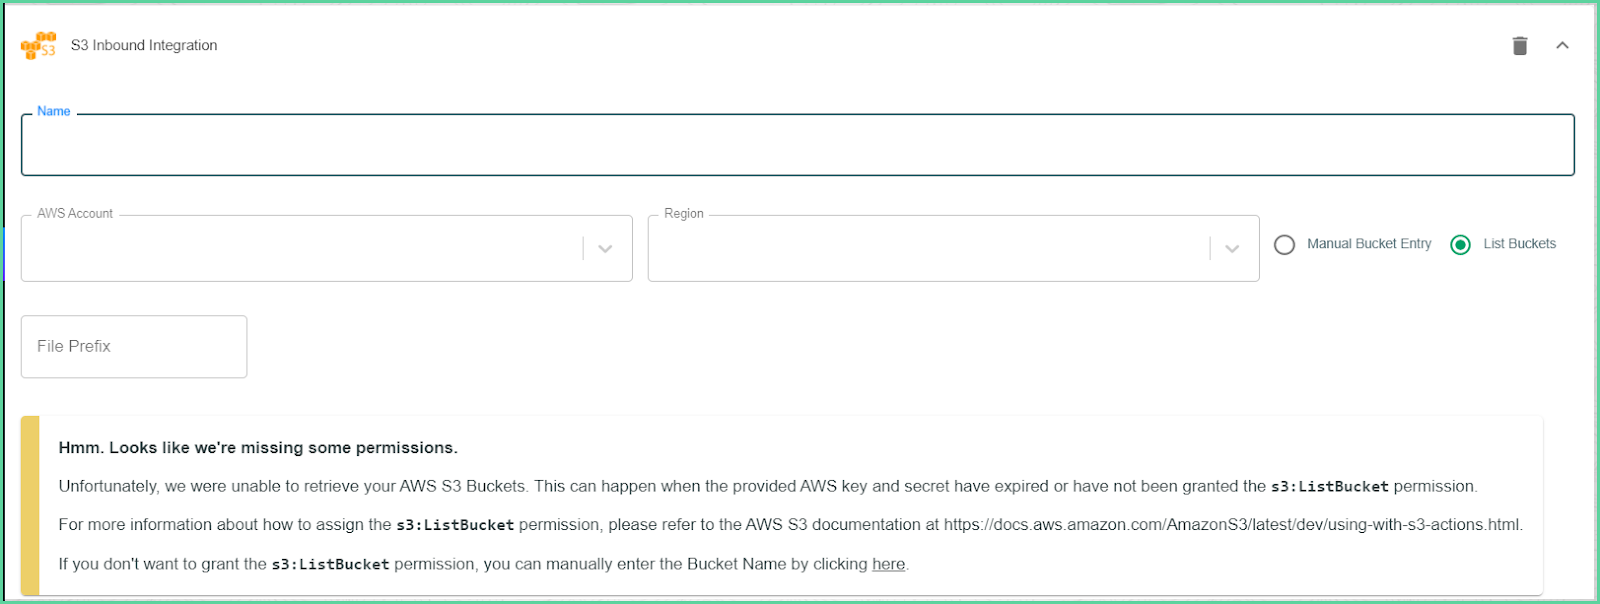The height and width of the screenshot is (604, 1600).
Task: Click the orange S3 logo icon
Action: pos(39,46)
